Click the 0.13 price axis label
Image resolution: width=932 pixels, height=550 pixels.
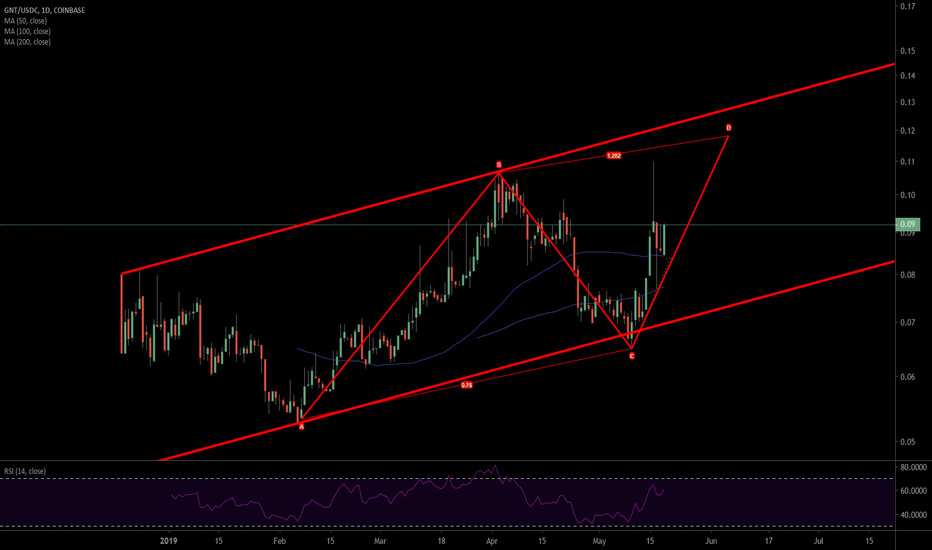coord(908,102)
